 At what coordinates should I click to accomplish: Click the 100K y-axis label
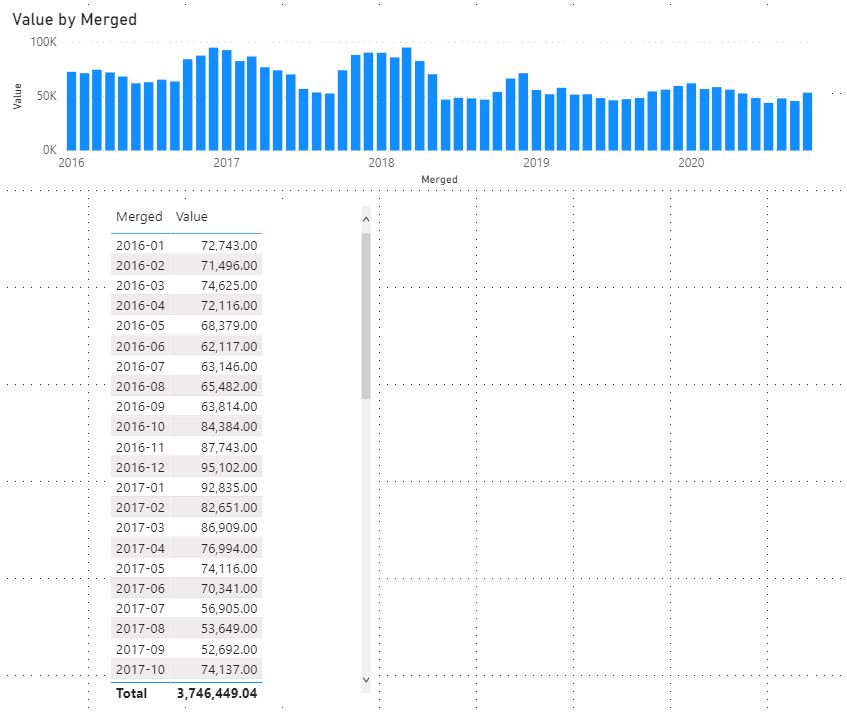click(x=43, y=42)
